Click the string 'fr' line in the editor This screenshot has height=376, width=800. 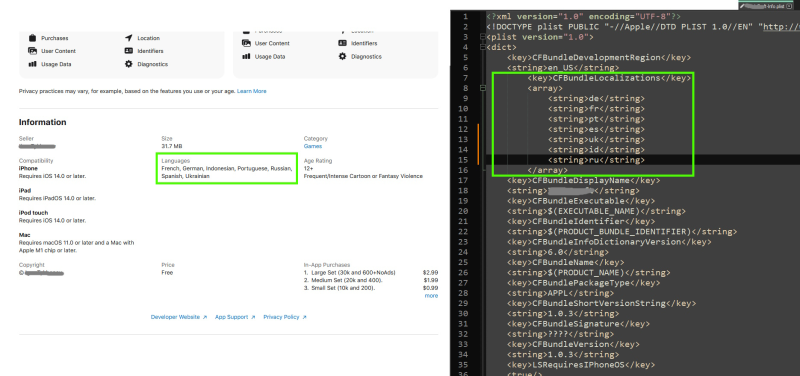point(596,109)
